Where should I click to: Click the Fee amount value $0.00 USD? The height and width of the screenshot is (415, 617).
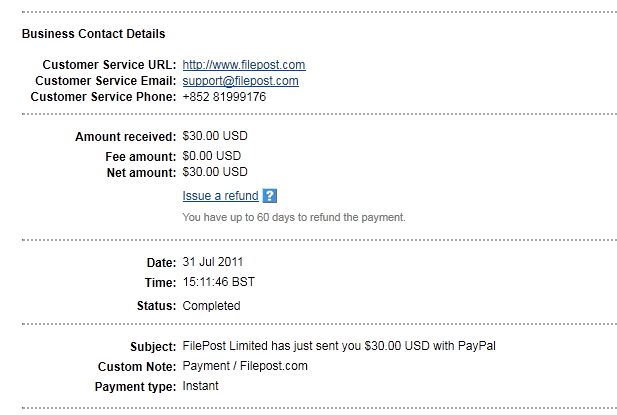click(x=211, y=156)
